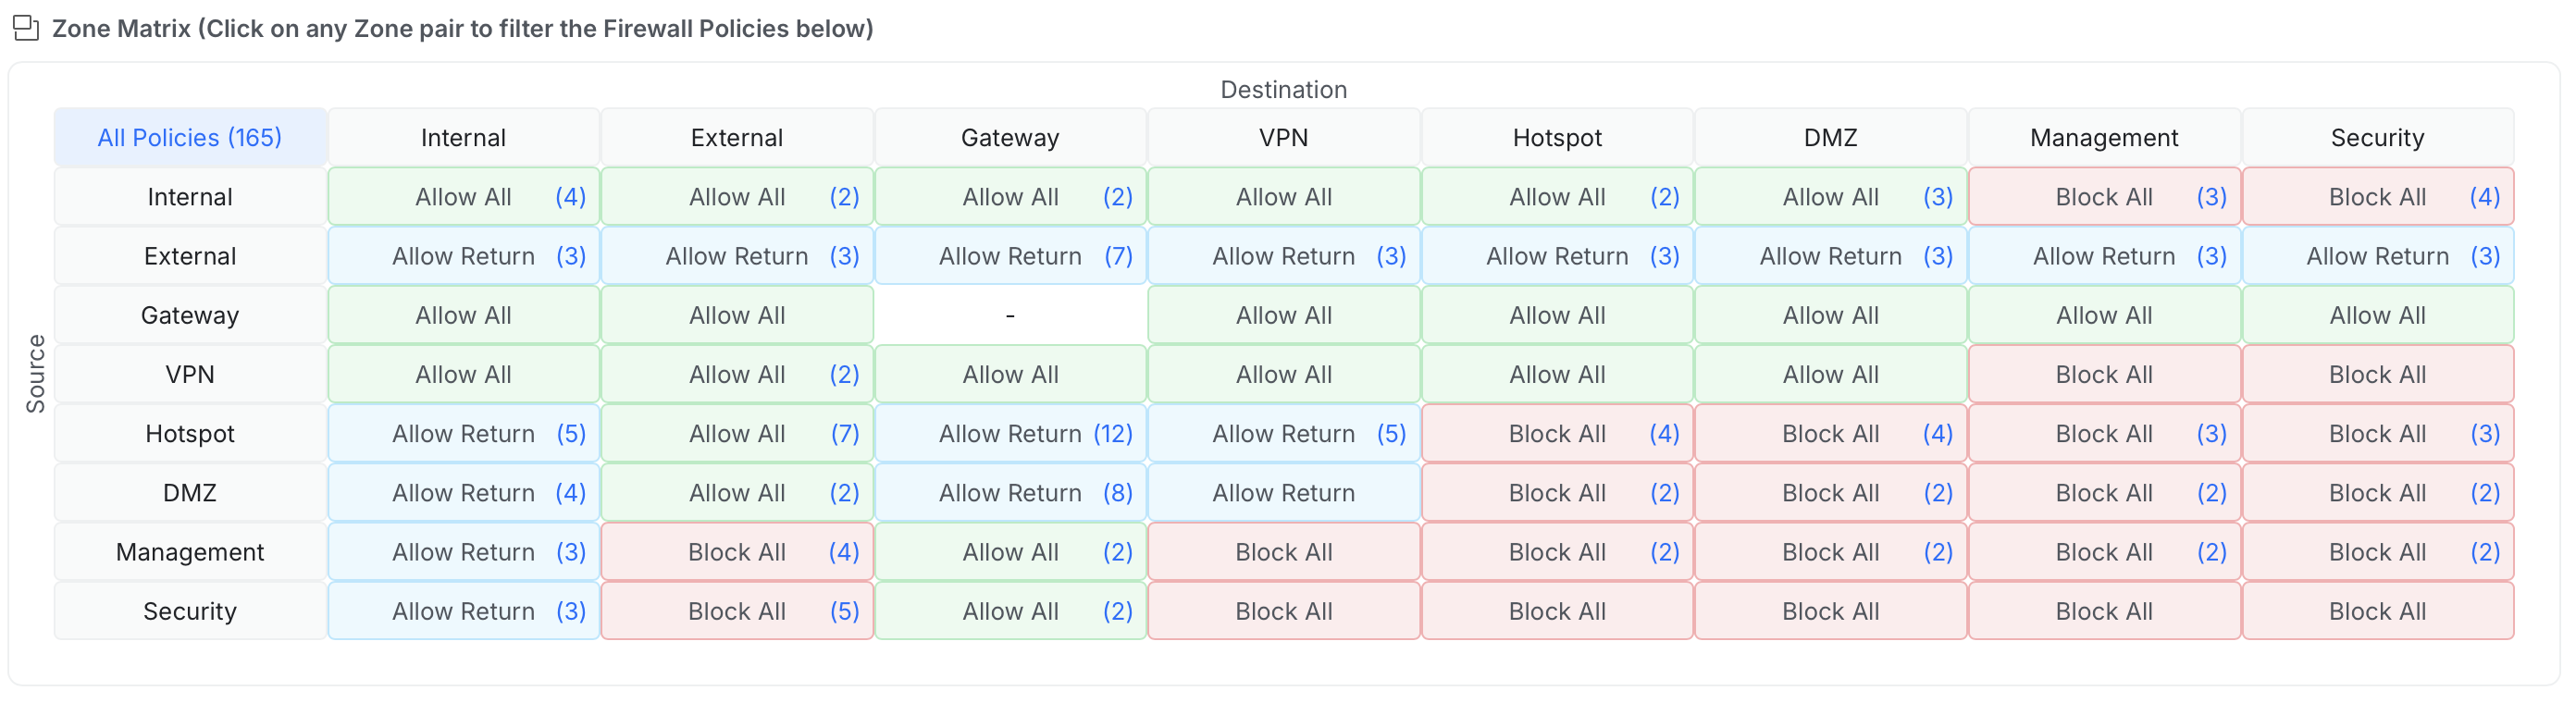Click the empty Gateway to Gateway cell
Viewport: 2576px width, 703px height.
click(1010, 314)
